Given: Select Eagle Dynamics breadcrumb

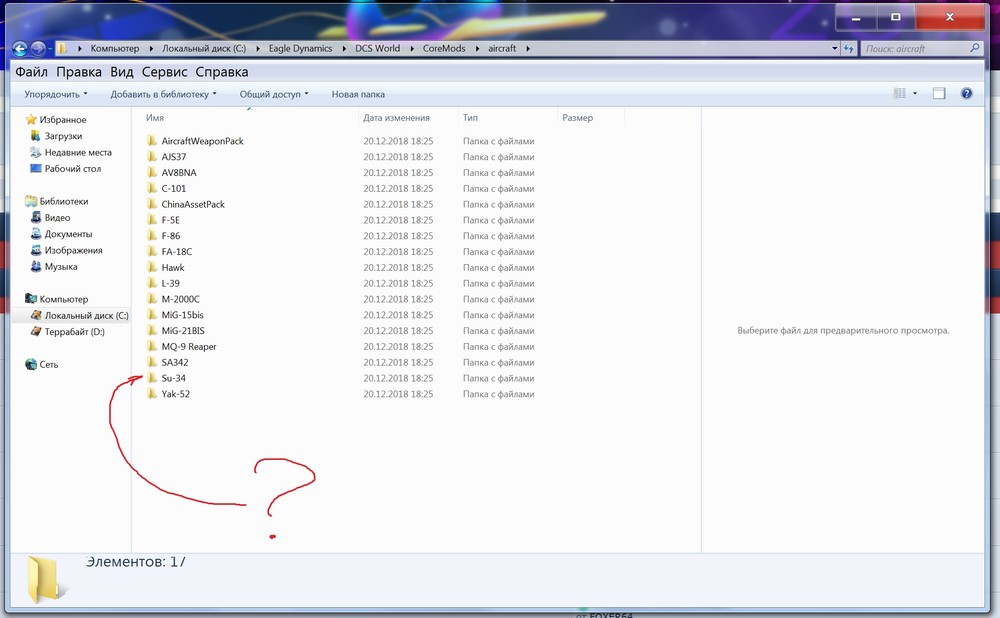Looking at the screenshot, I should (x=300, y=48).
